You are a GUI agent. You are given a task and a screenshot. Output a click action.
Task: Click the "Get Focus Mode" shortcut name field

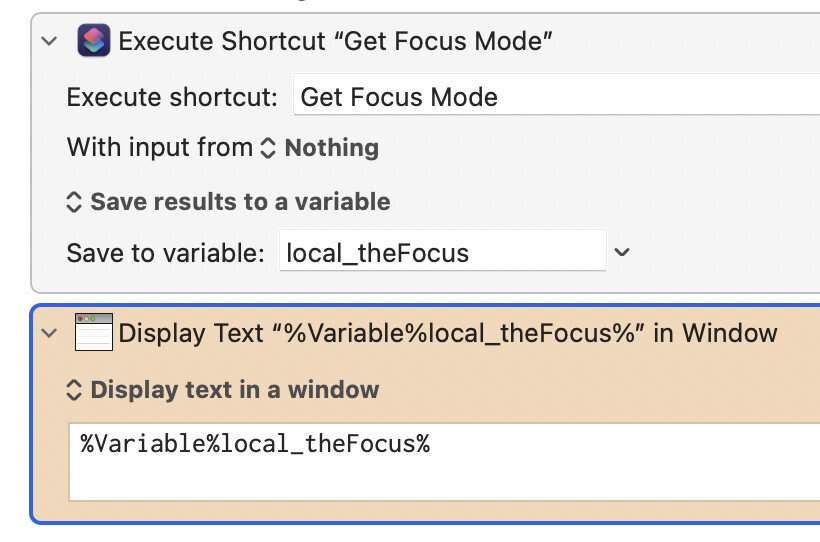tap(555, 97)
